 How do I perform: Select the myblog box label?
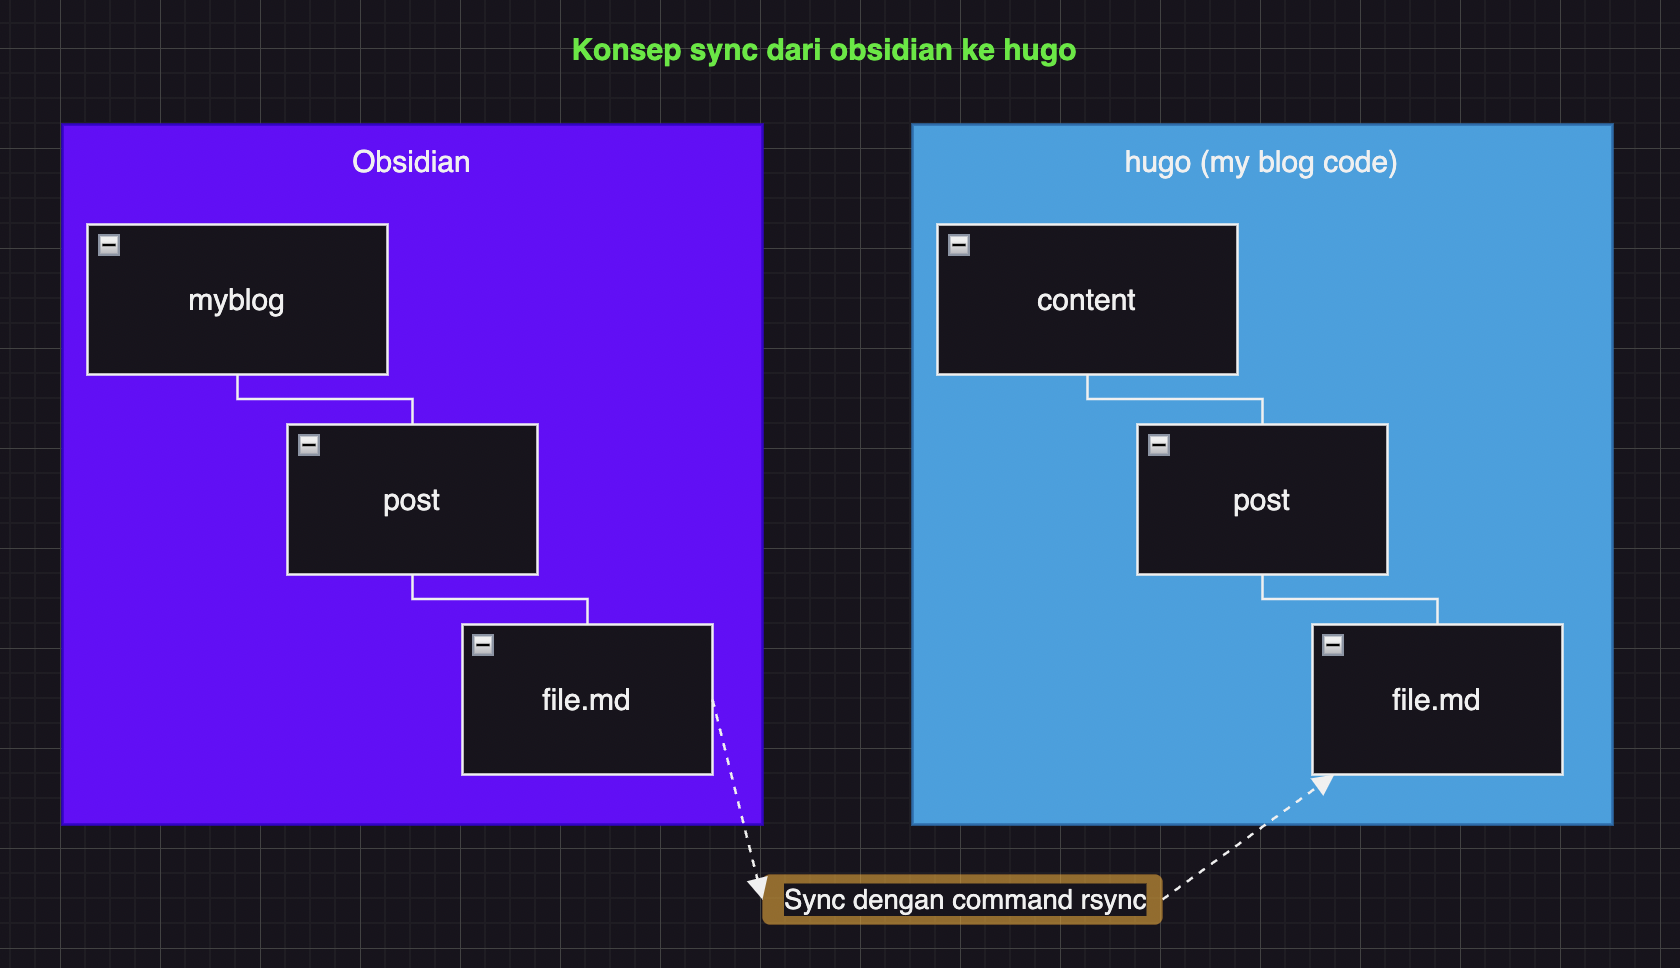[236, 300]
